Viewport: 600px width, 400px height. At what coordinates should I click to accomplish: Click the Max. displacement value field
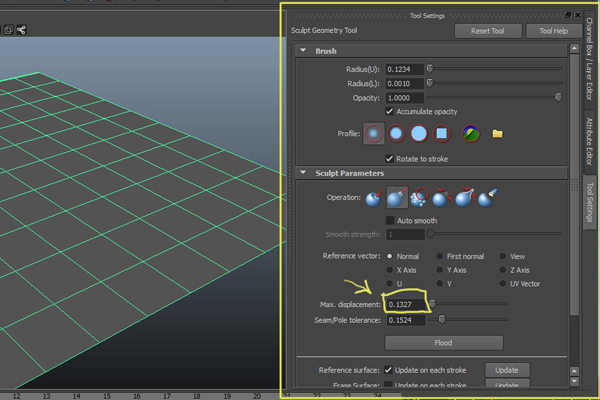(x=405, y=304)
